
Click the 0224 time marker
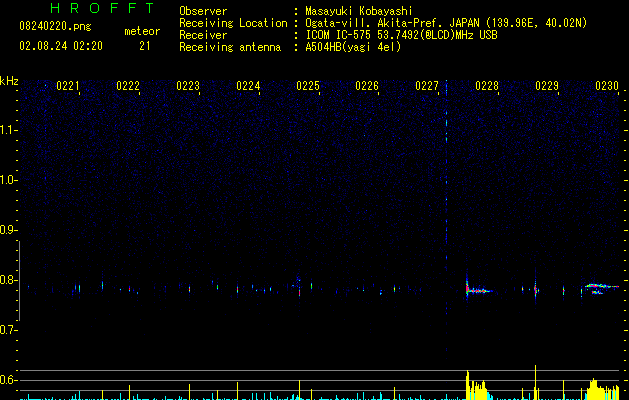pos(248,86)
